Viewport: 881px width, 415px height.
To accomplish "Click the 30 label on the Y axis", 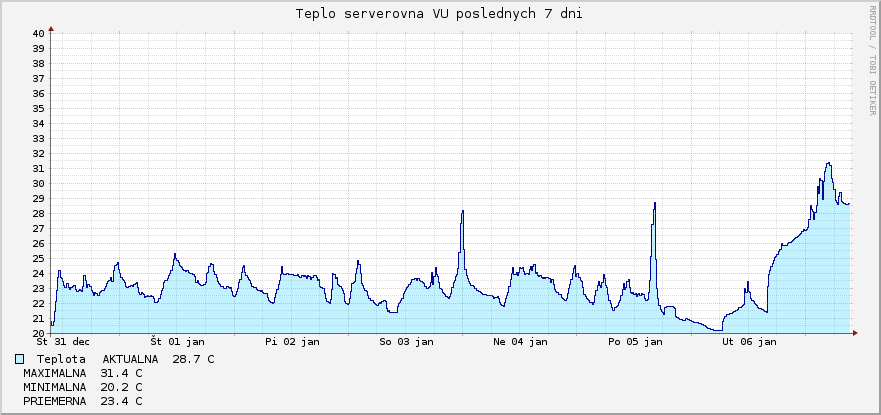I will [x=37, y=184].
